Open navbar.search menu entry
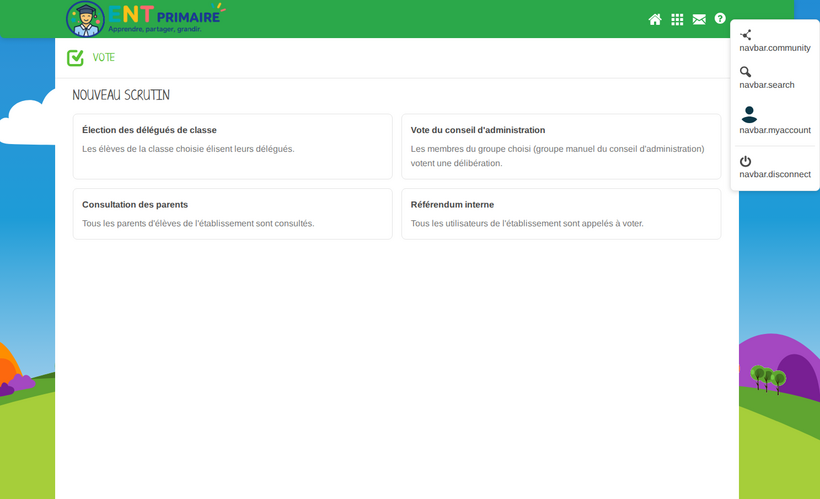820x499 pixels. pyautogui.click(x=767, y=85)
